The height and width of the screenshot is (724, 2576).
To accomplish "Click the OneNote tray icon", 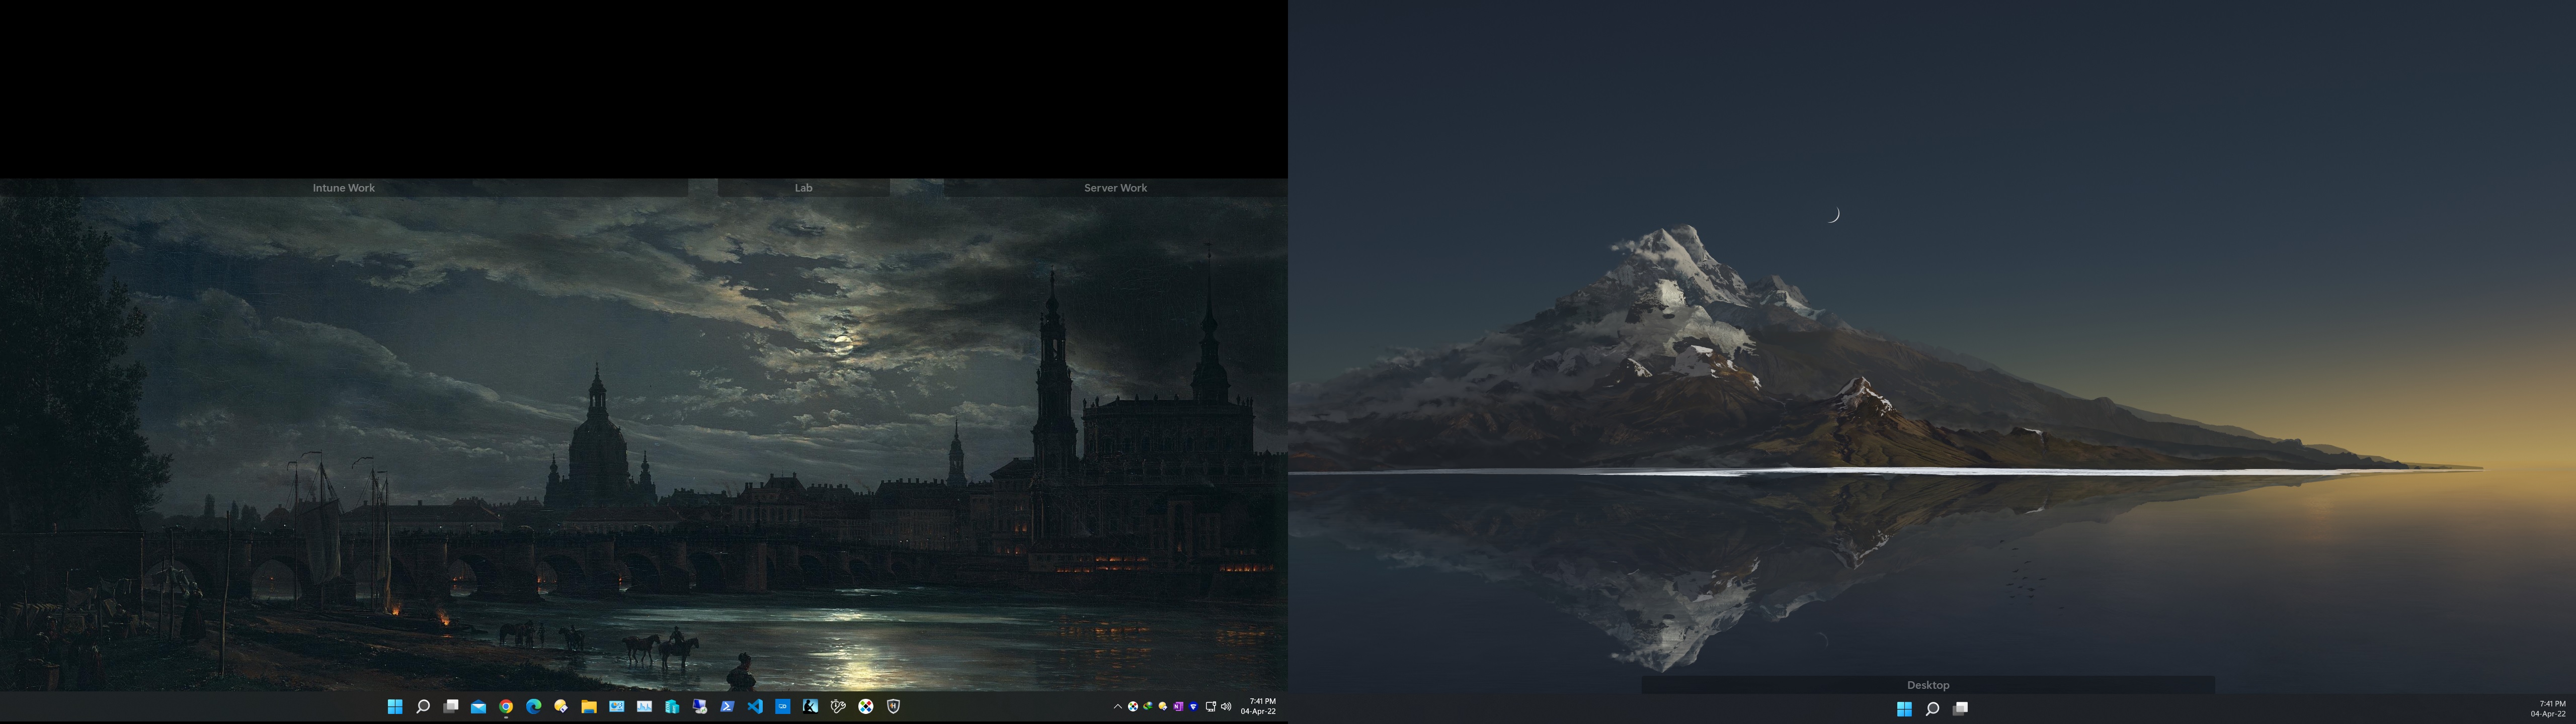I will (1178, 707).
